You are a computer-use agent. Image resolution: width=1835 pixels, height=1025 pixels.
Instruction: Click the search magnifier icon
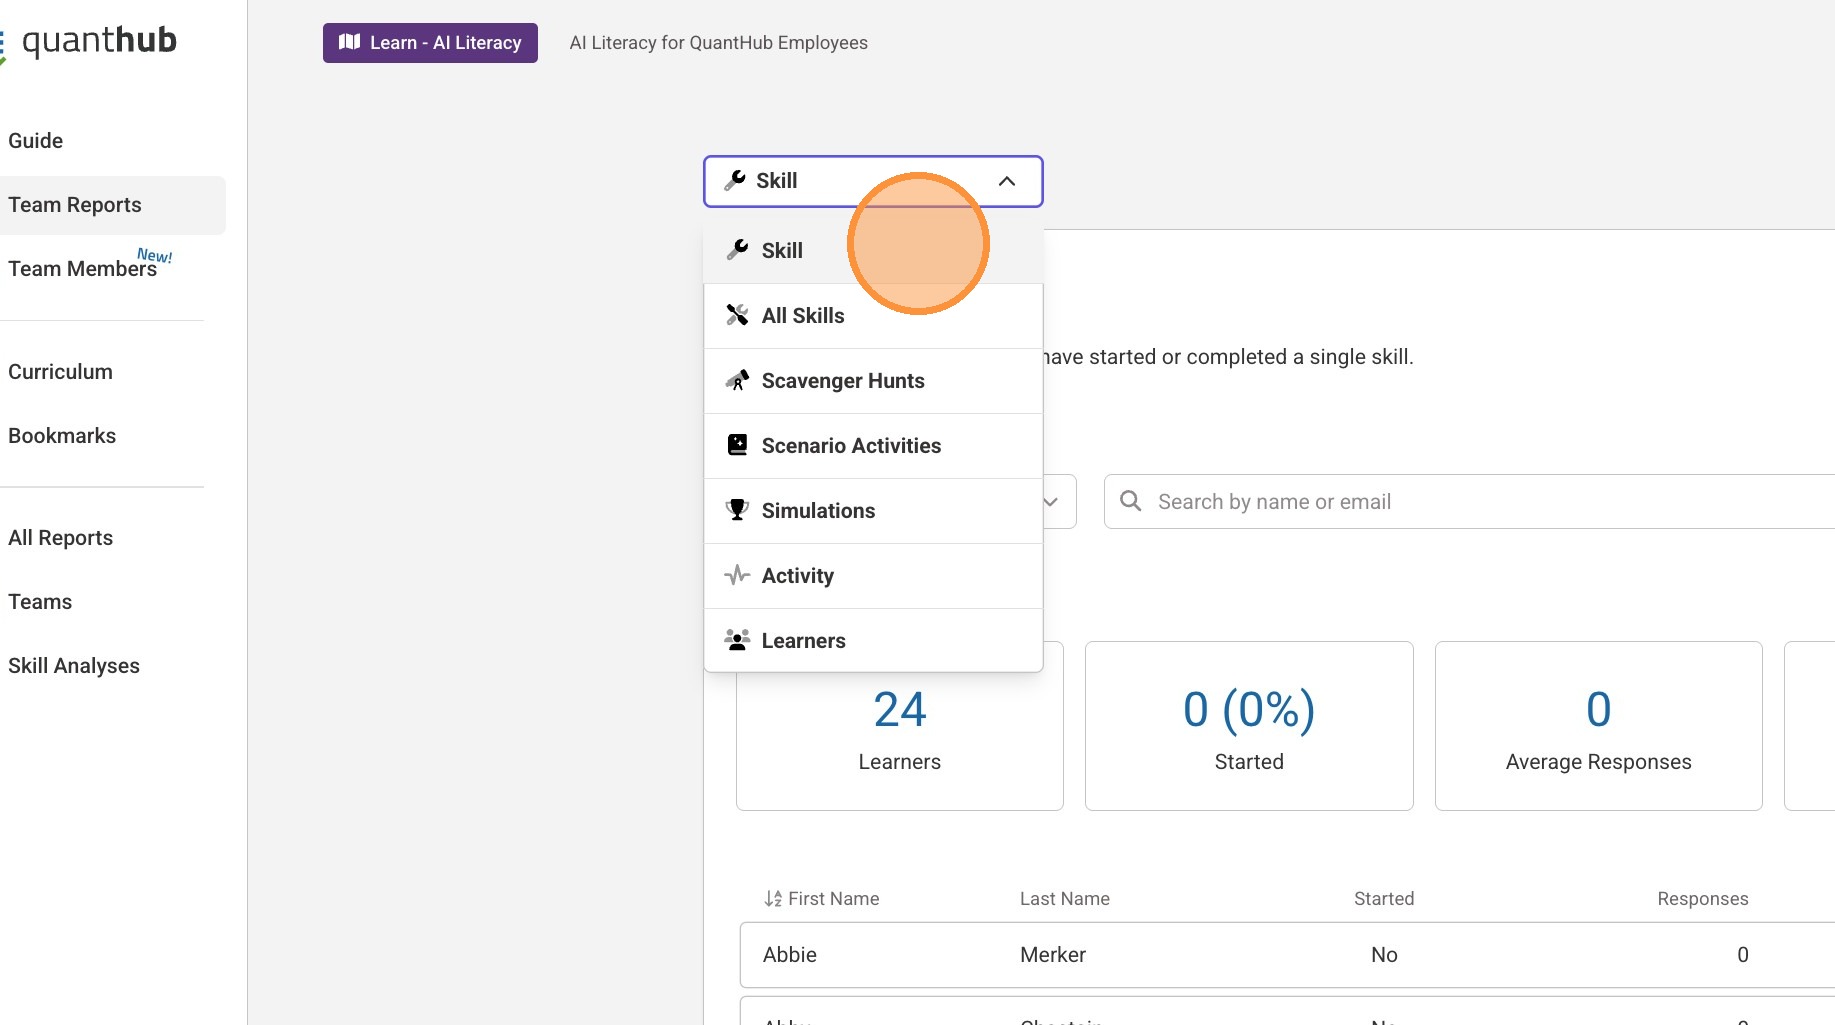pyautogui.click(x=1131, y=501)
